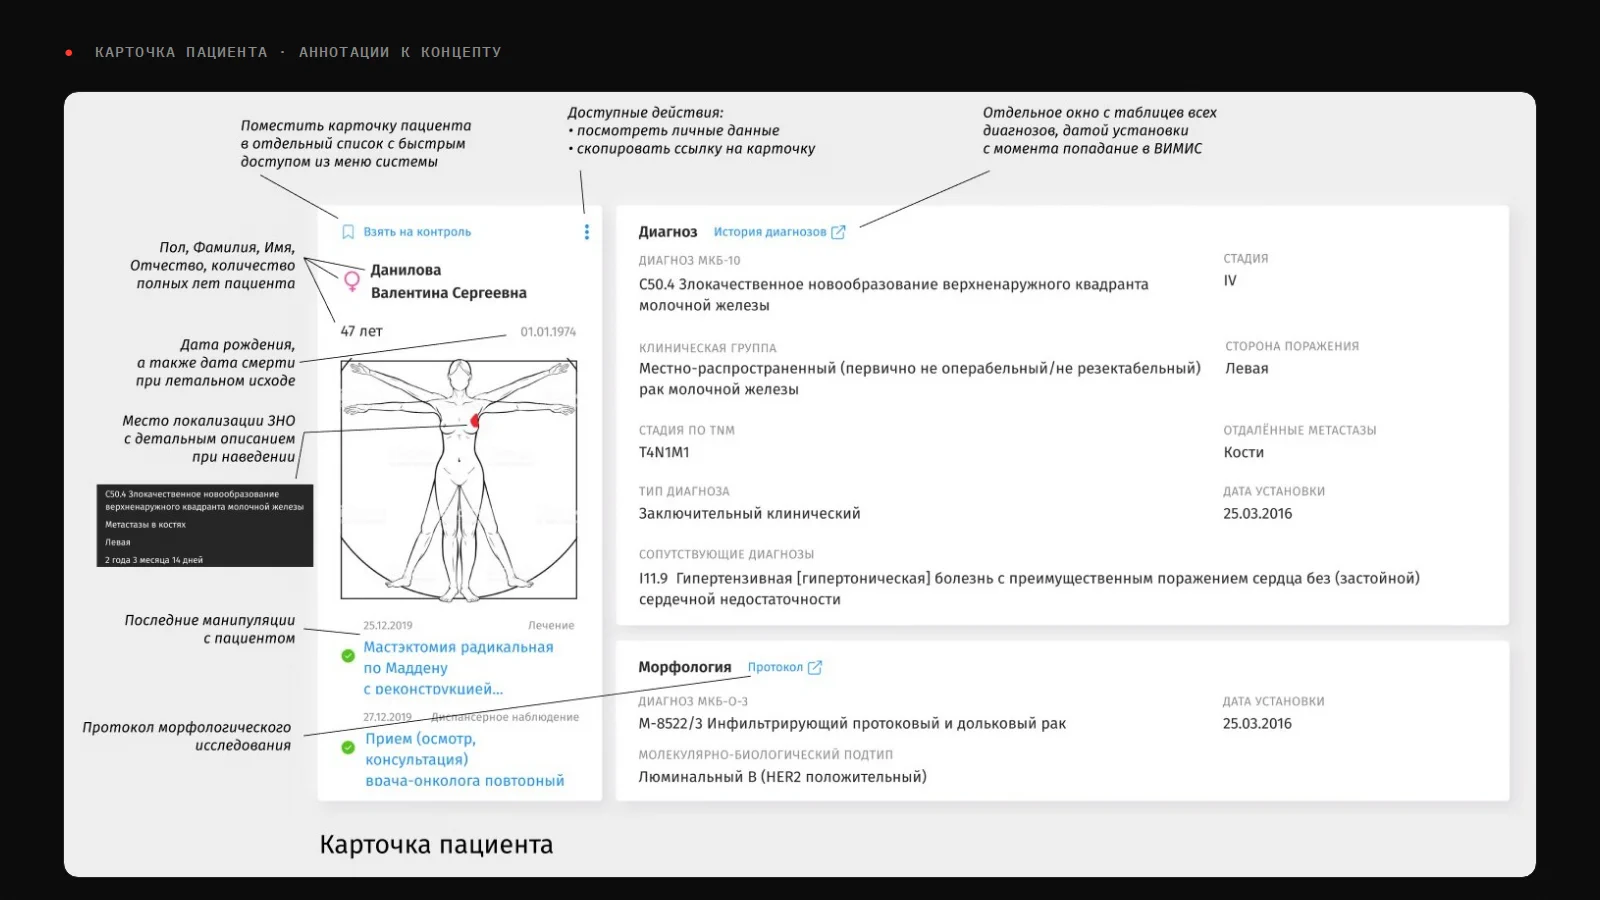Image resolution: width=1600 pixels, height=900 pixels.
Task: Select the red tumor marker on body diagram
Action: click(475, 421)
